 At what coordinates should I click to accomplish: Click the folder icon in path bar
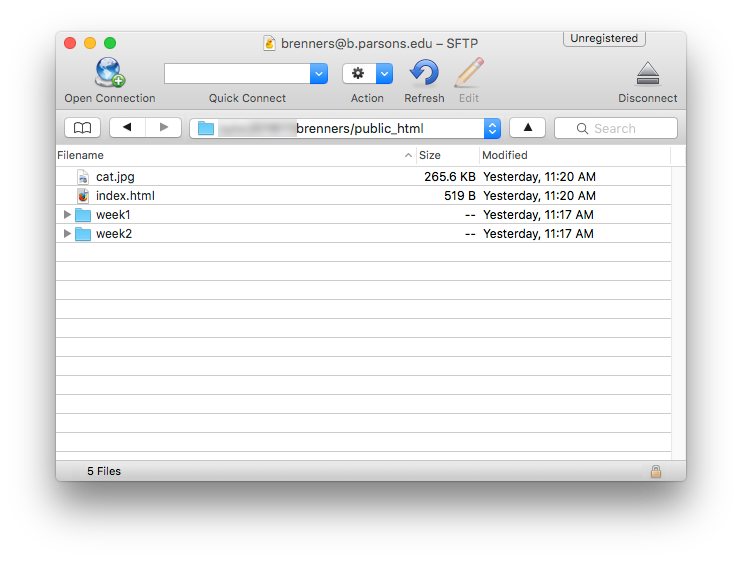click(x=206, y=128)
